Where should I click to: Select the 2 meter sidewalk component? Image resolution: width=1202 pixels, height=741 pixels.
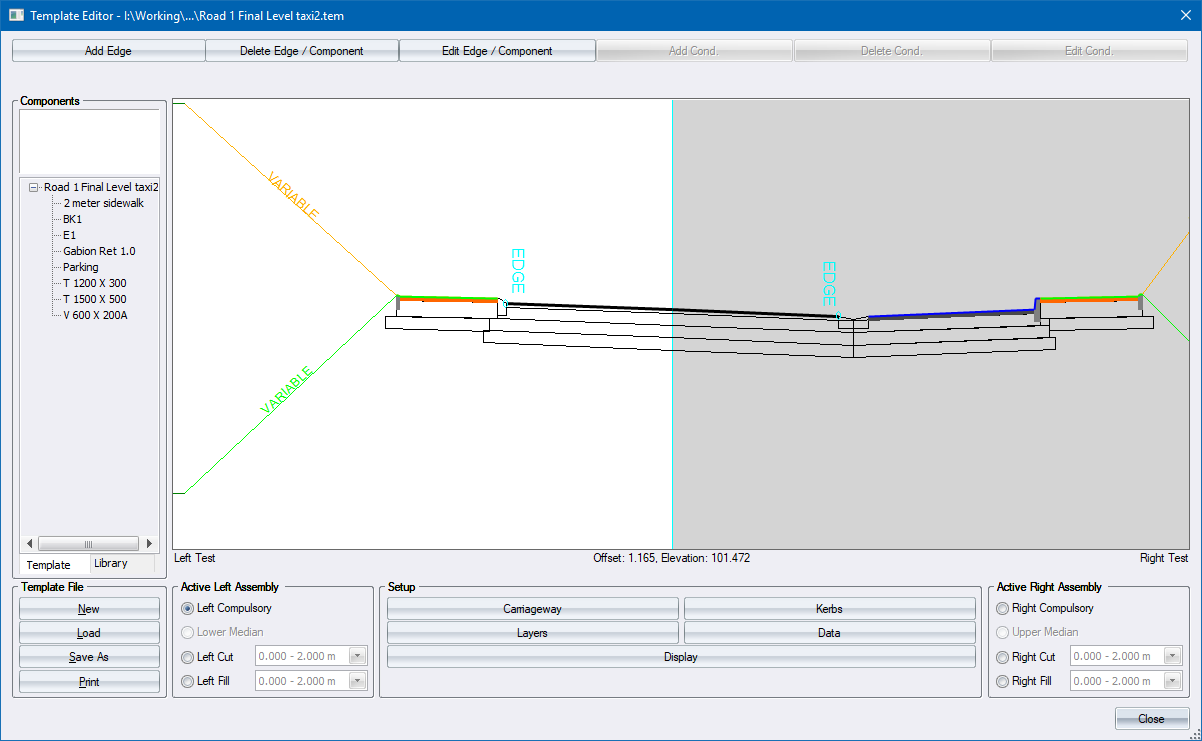point(103,203)
